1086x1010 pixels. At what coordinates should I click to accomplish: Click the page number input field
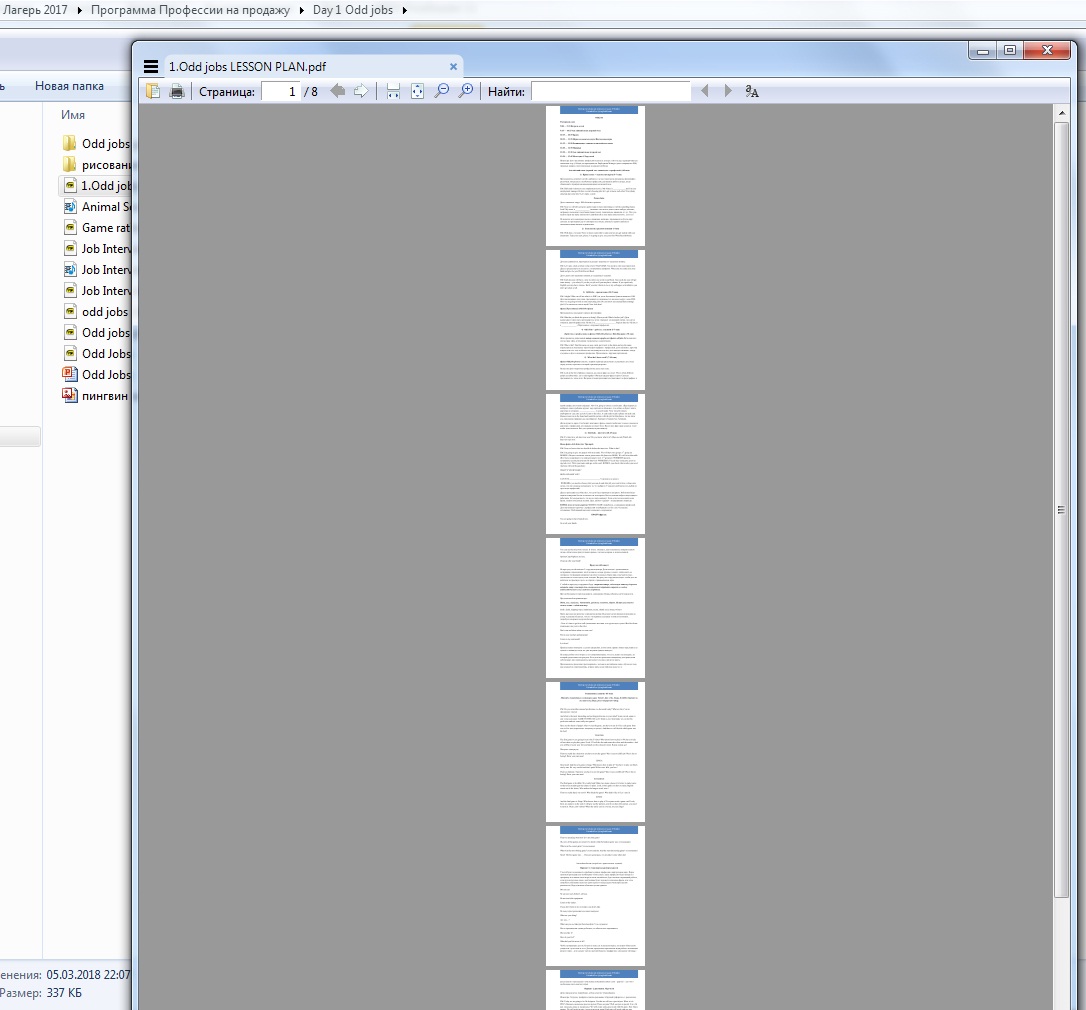(x=281, y=91)
